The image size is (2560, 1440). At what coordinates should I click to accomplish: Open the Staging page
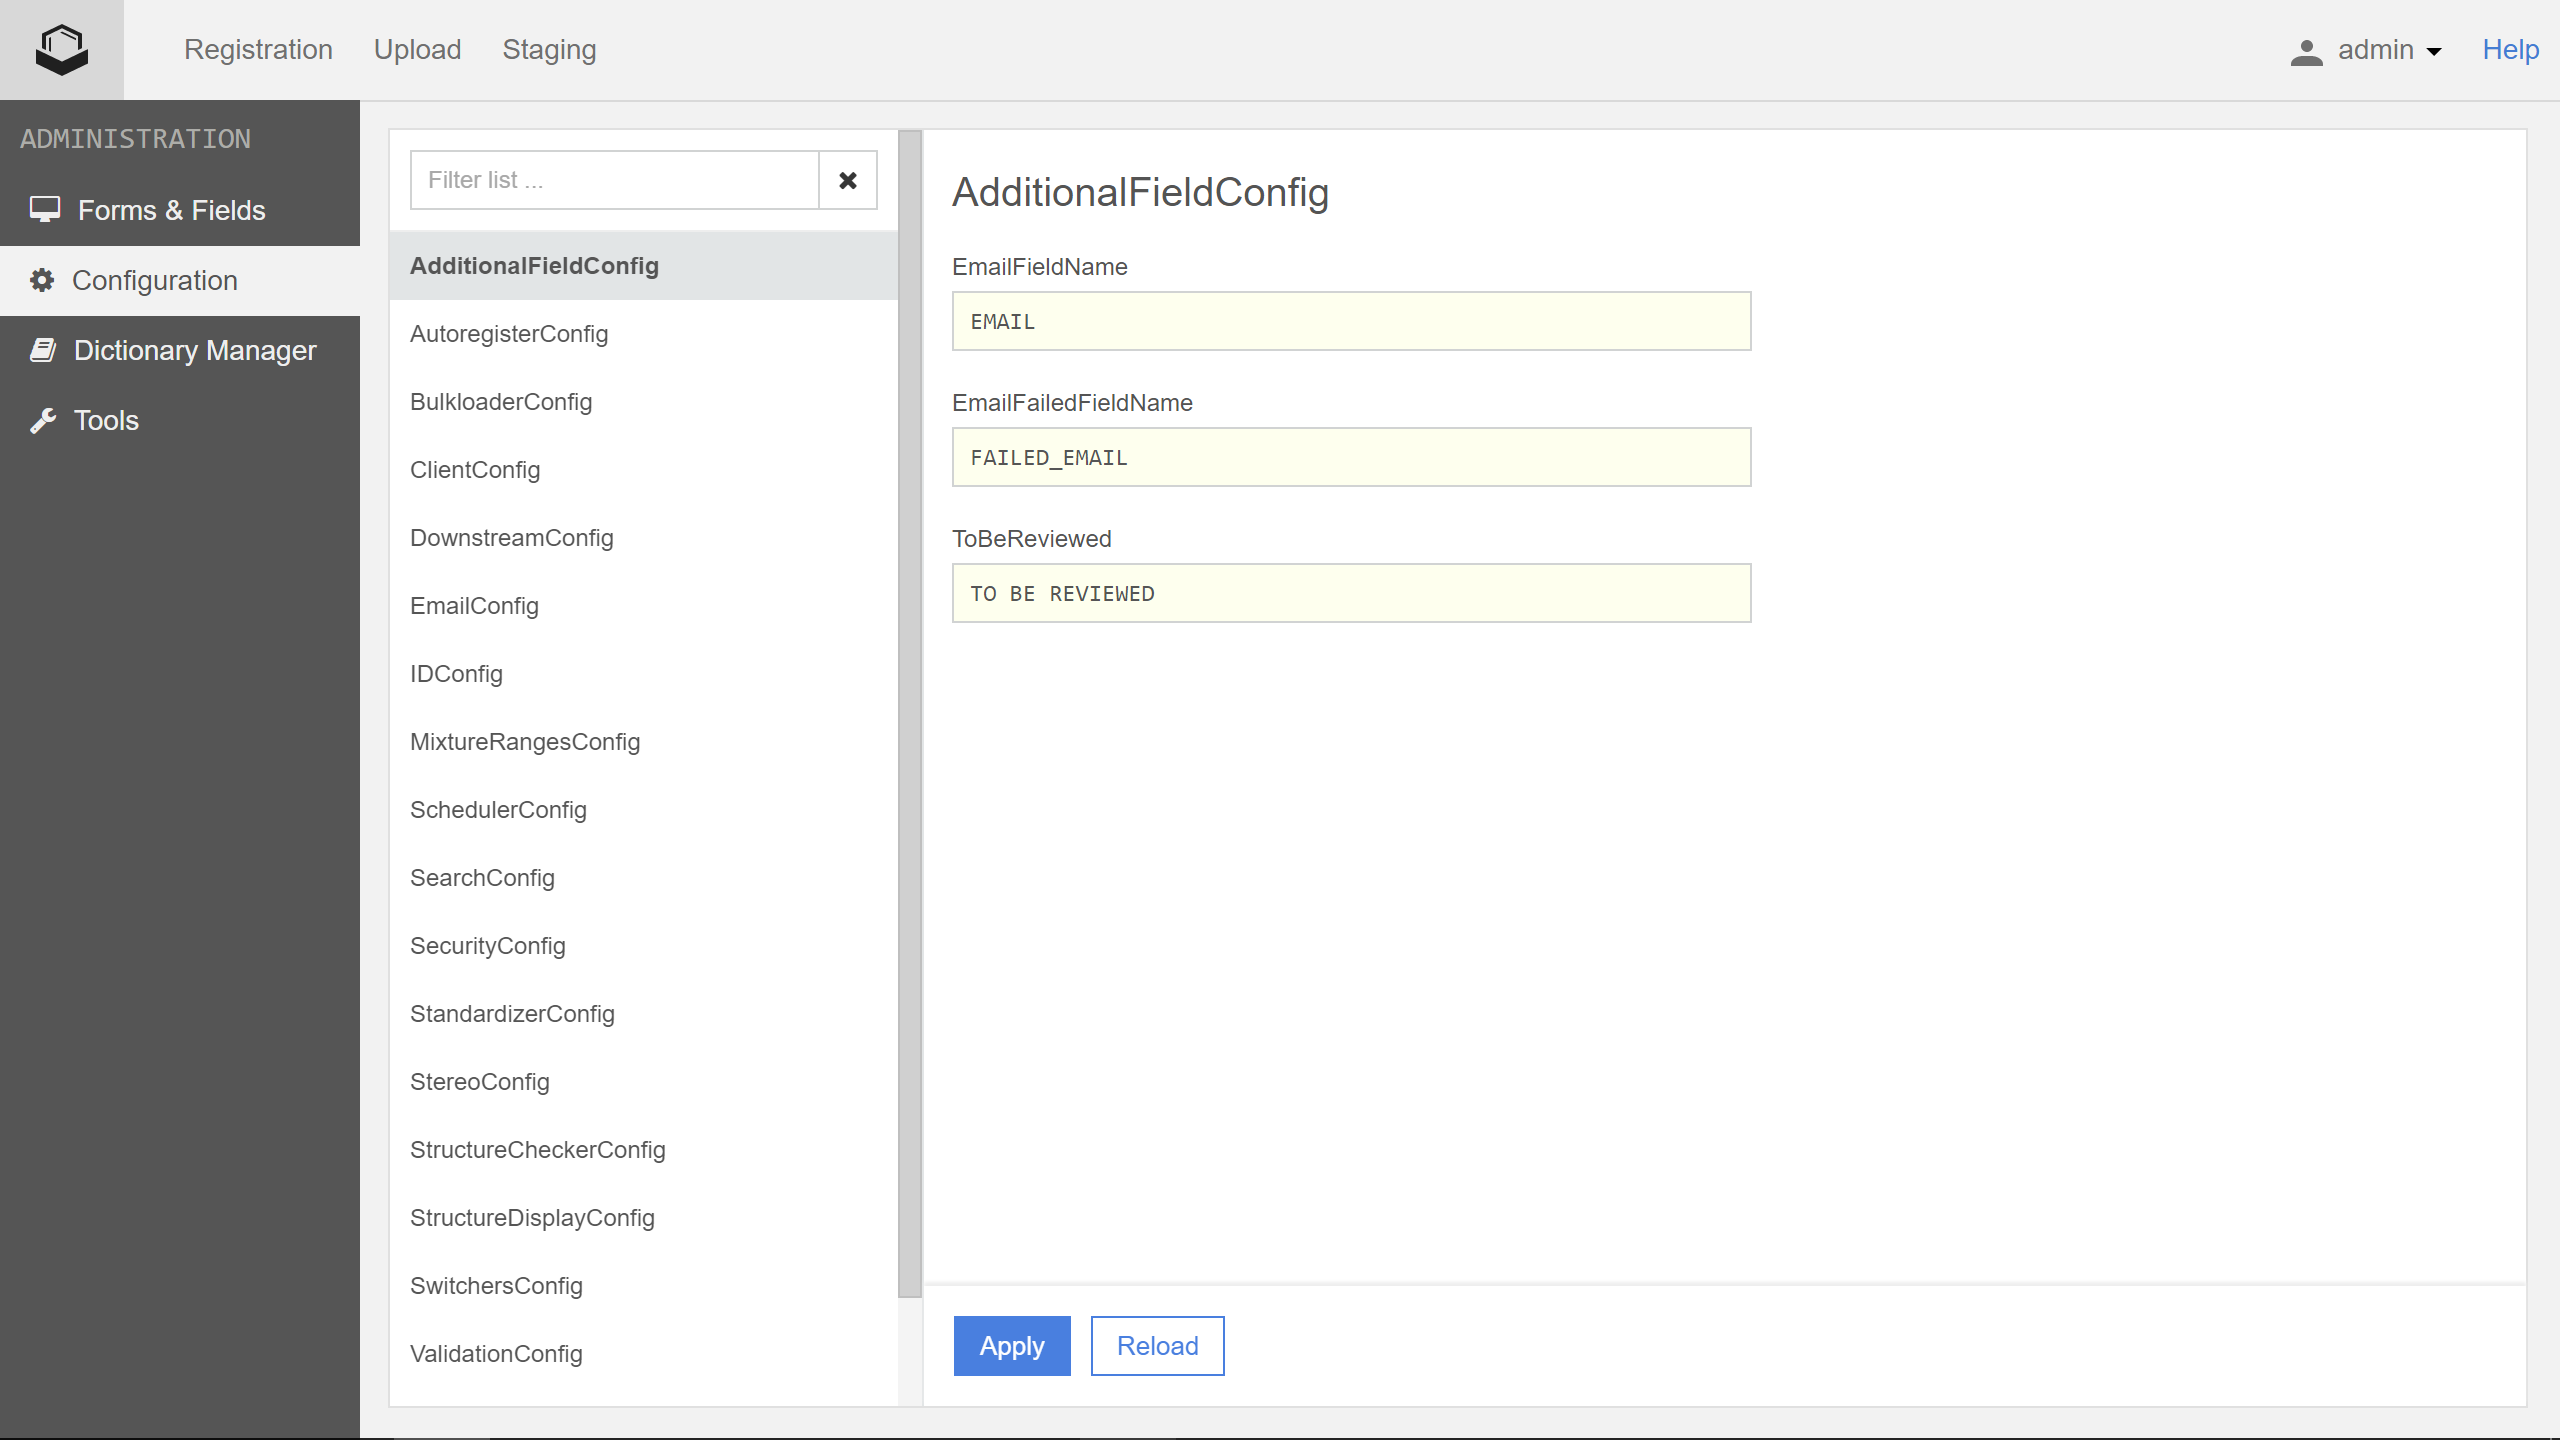click(548, 49)
